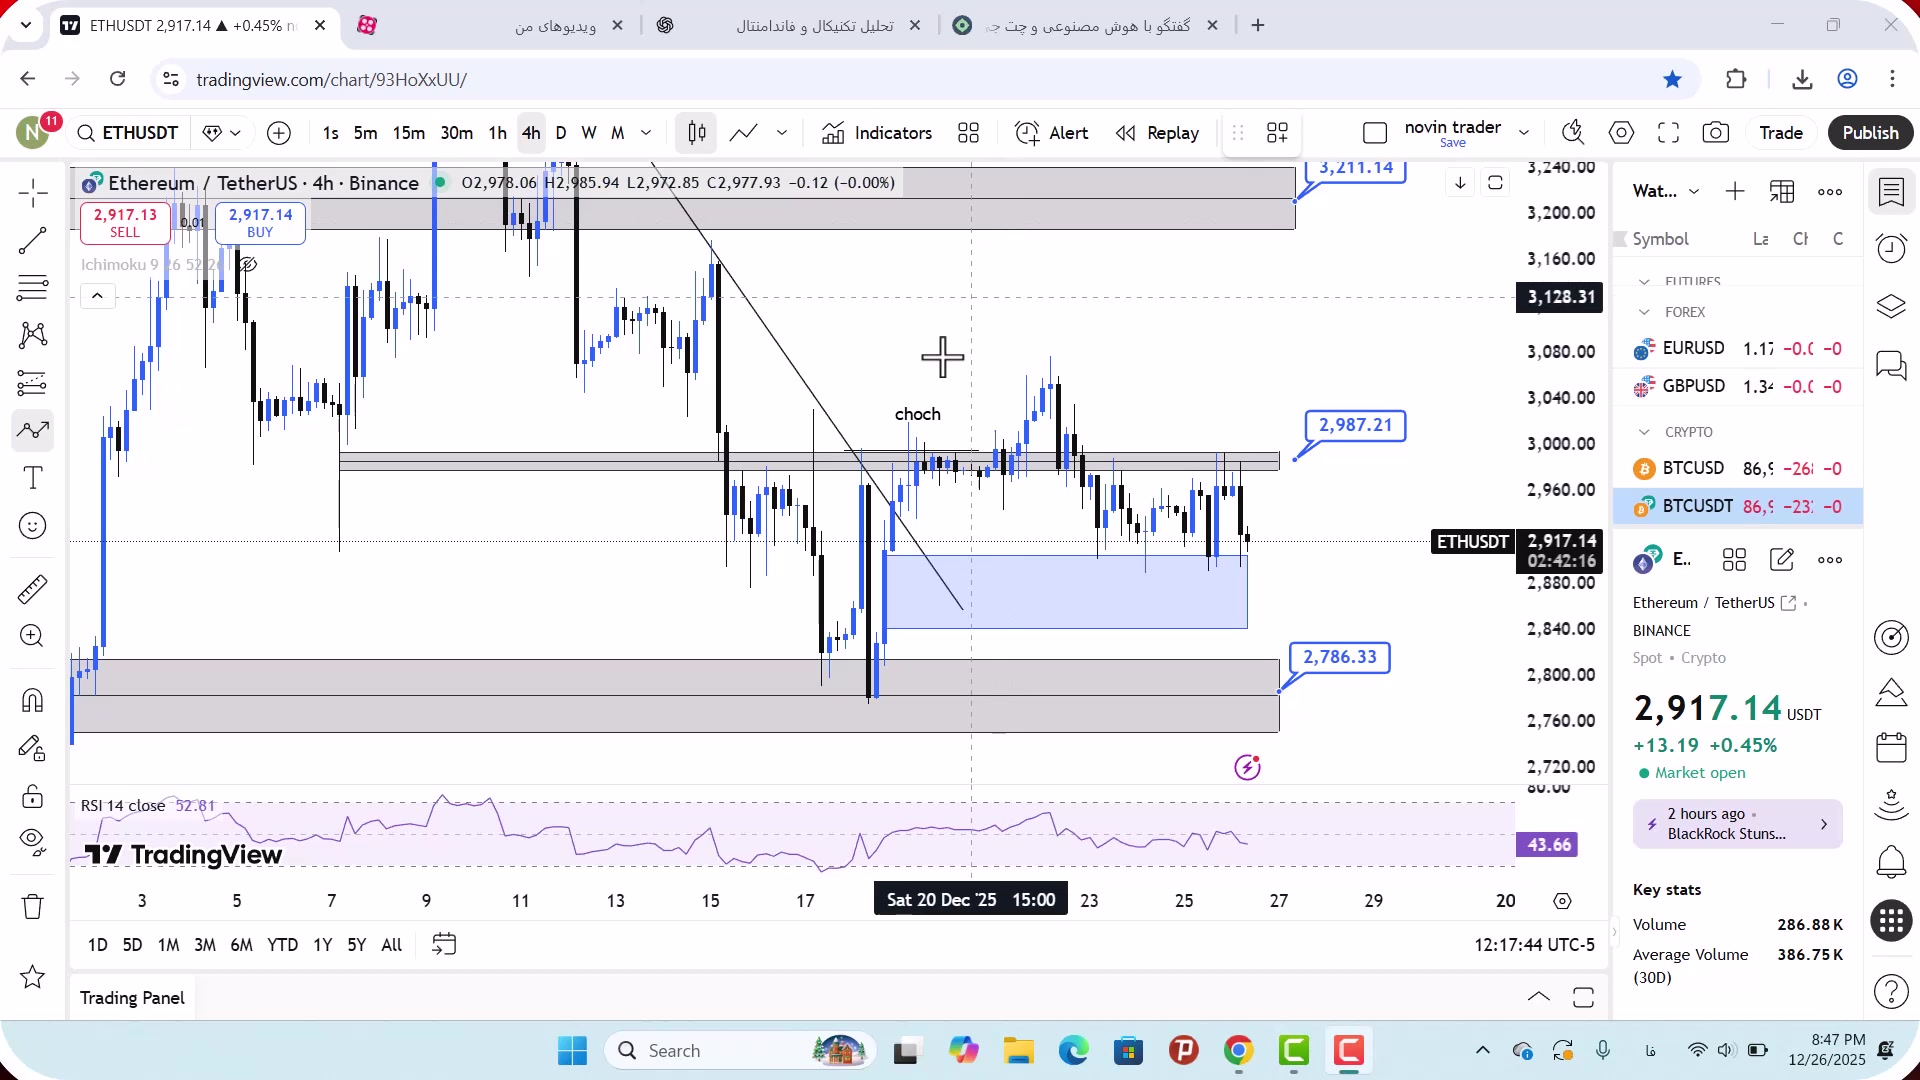Collapse the CRYPTO watchlist section
This screenshot has width=1920, height=1080.
coord(1644,432)
